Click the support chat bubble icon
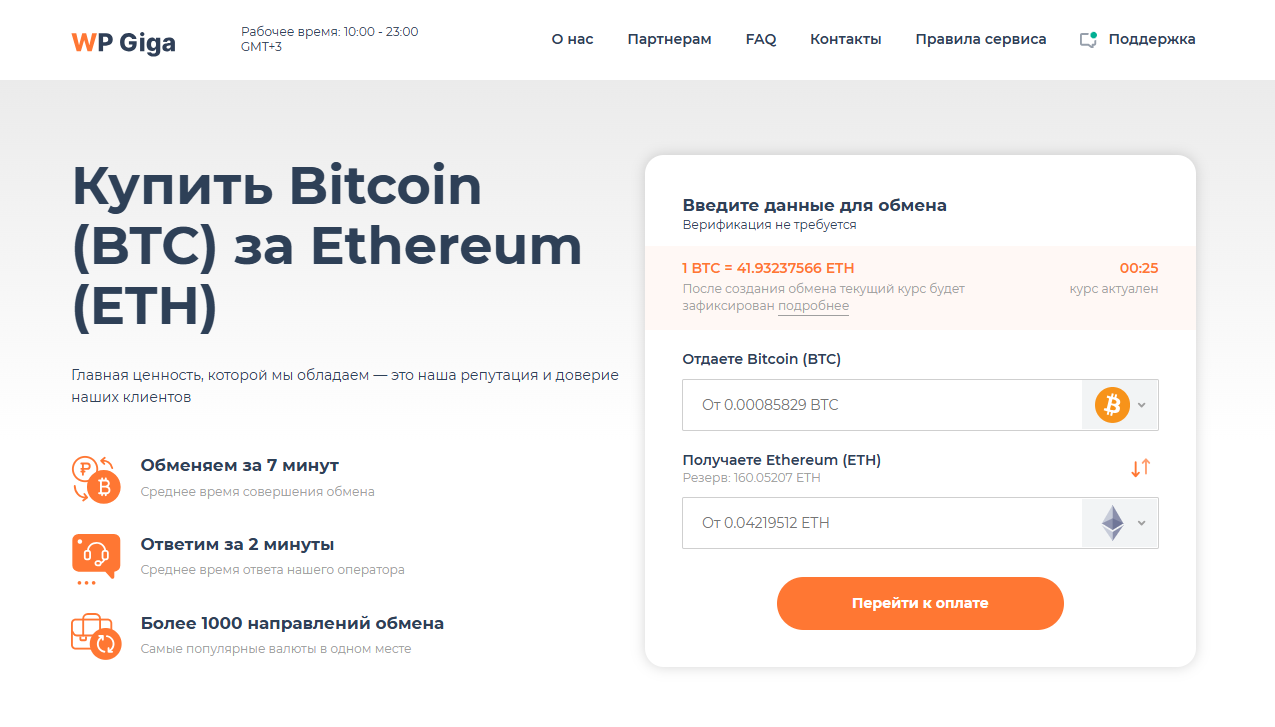 pos(1088,40)
